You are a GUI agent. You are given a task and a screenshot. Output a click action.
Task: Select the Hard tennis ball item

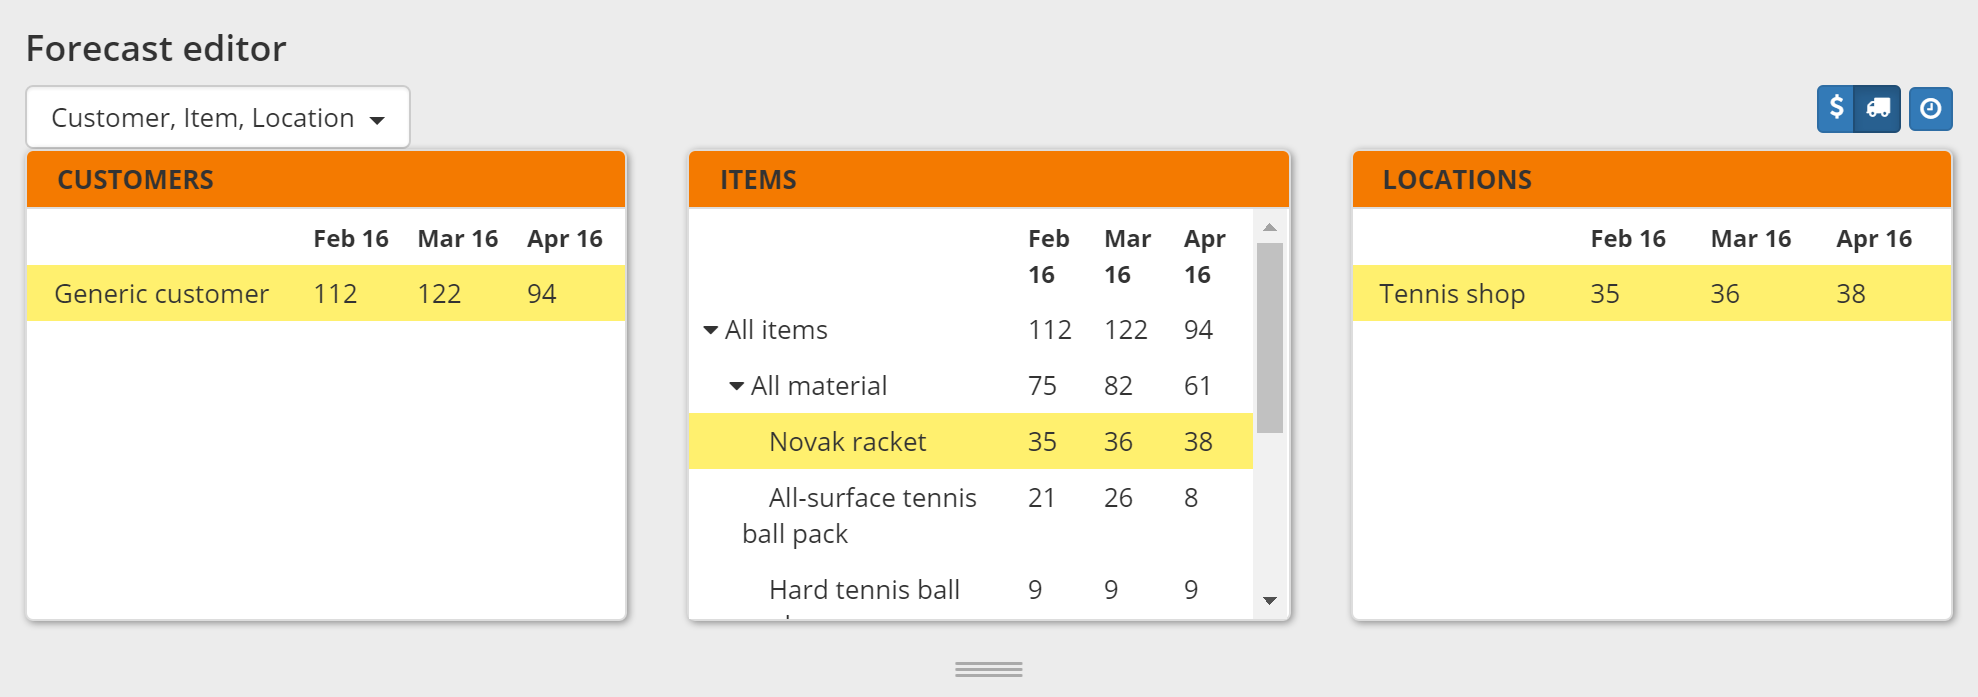pos(864,589)
